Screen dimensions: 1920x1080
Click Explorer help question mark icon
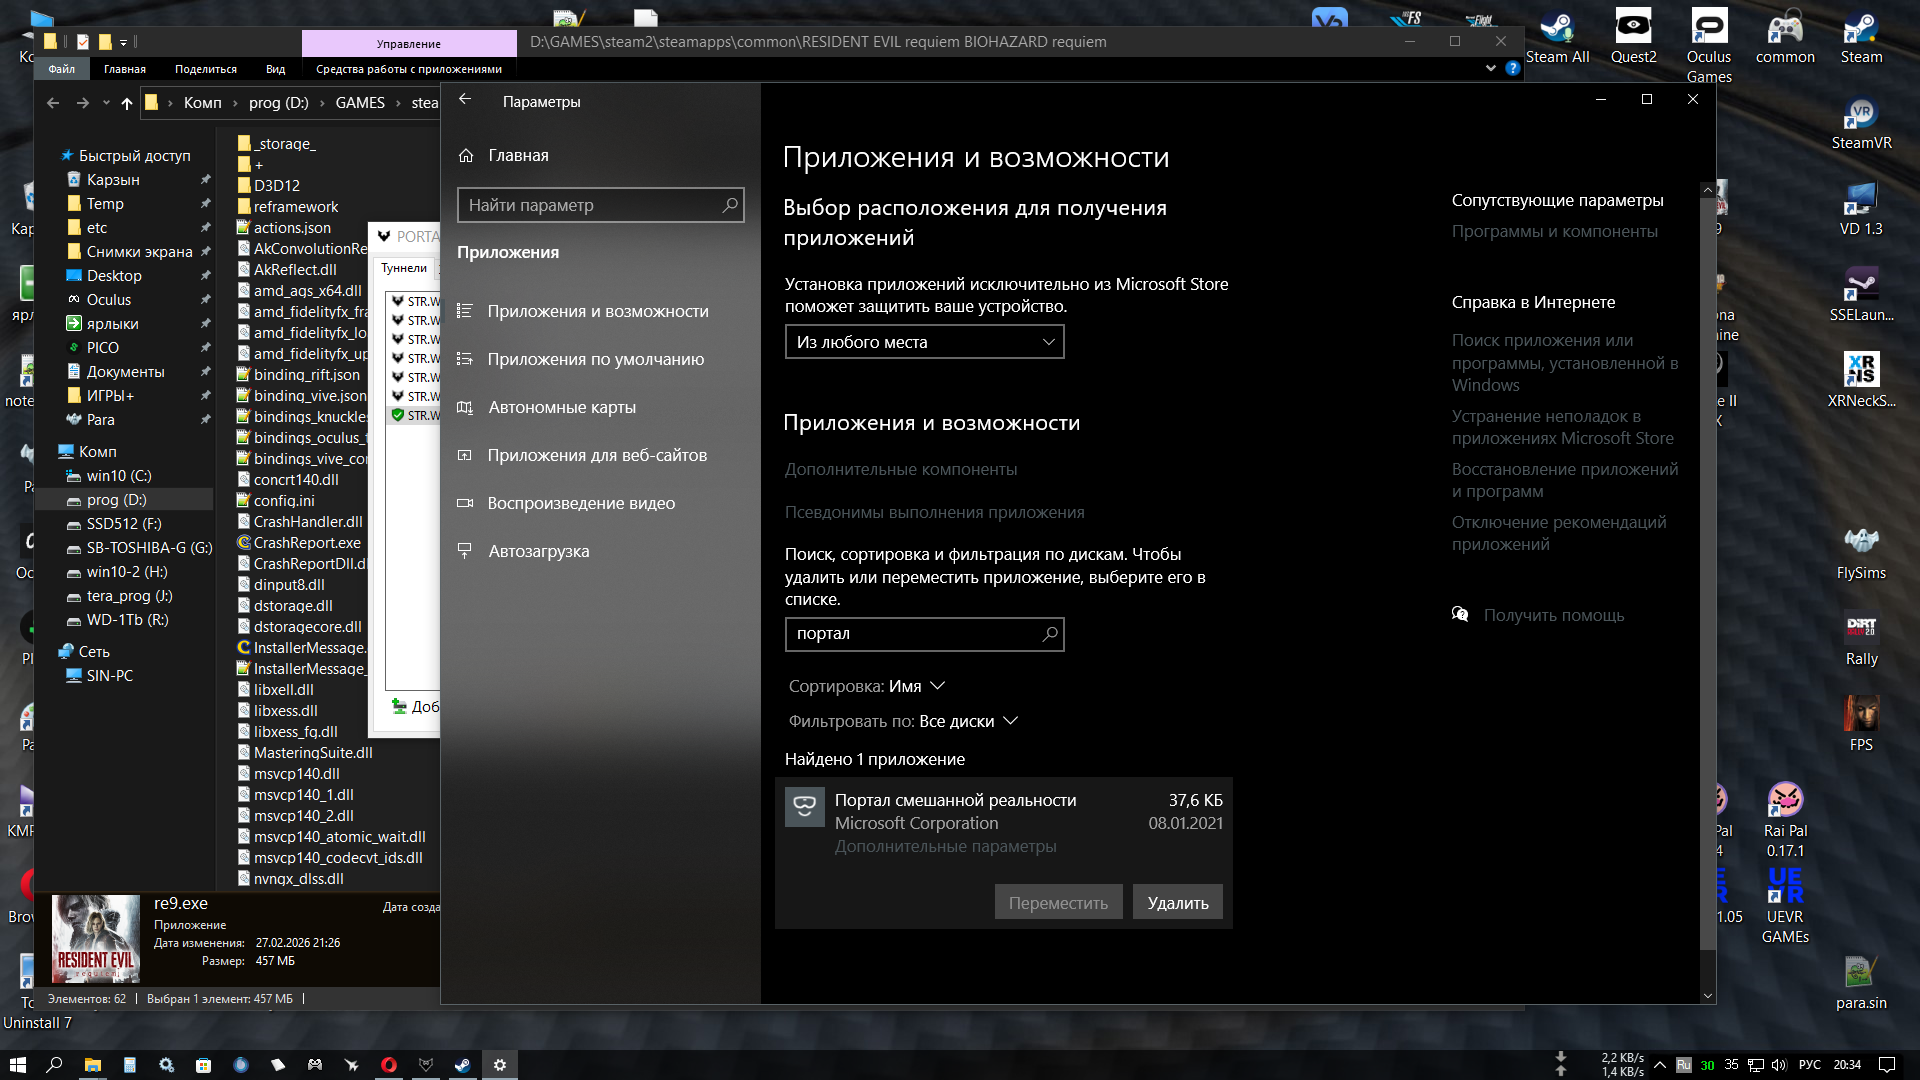point(1512,69)
